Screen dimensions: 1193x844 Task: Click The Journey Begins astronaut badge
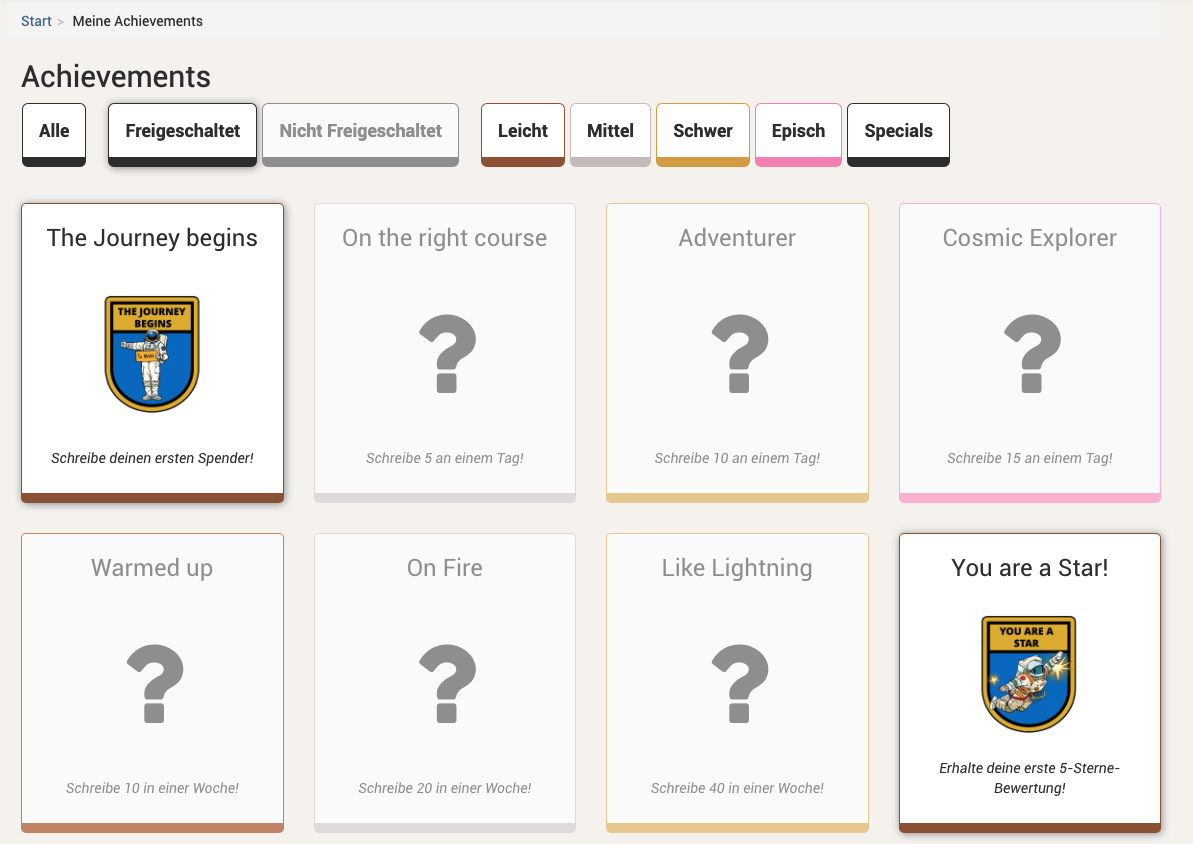point(152,354)
